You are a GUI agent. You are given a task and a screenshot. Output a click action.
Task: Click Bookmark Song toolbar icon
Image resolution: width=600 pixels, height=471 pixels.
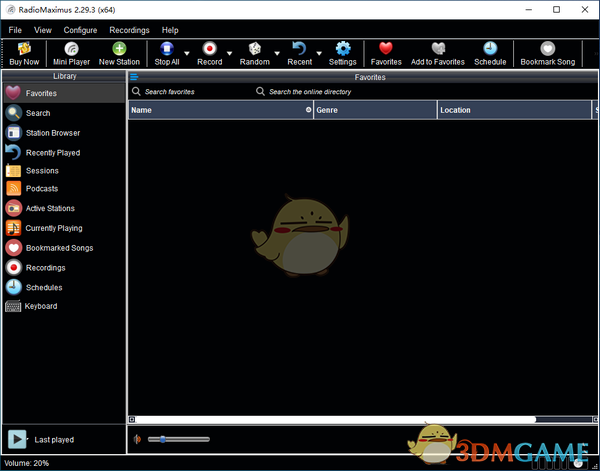click(548, 54)
